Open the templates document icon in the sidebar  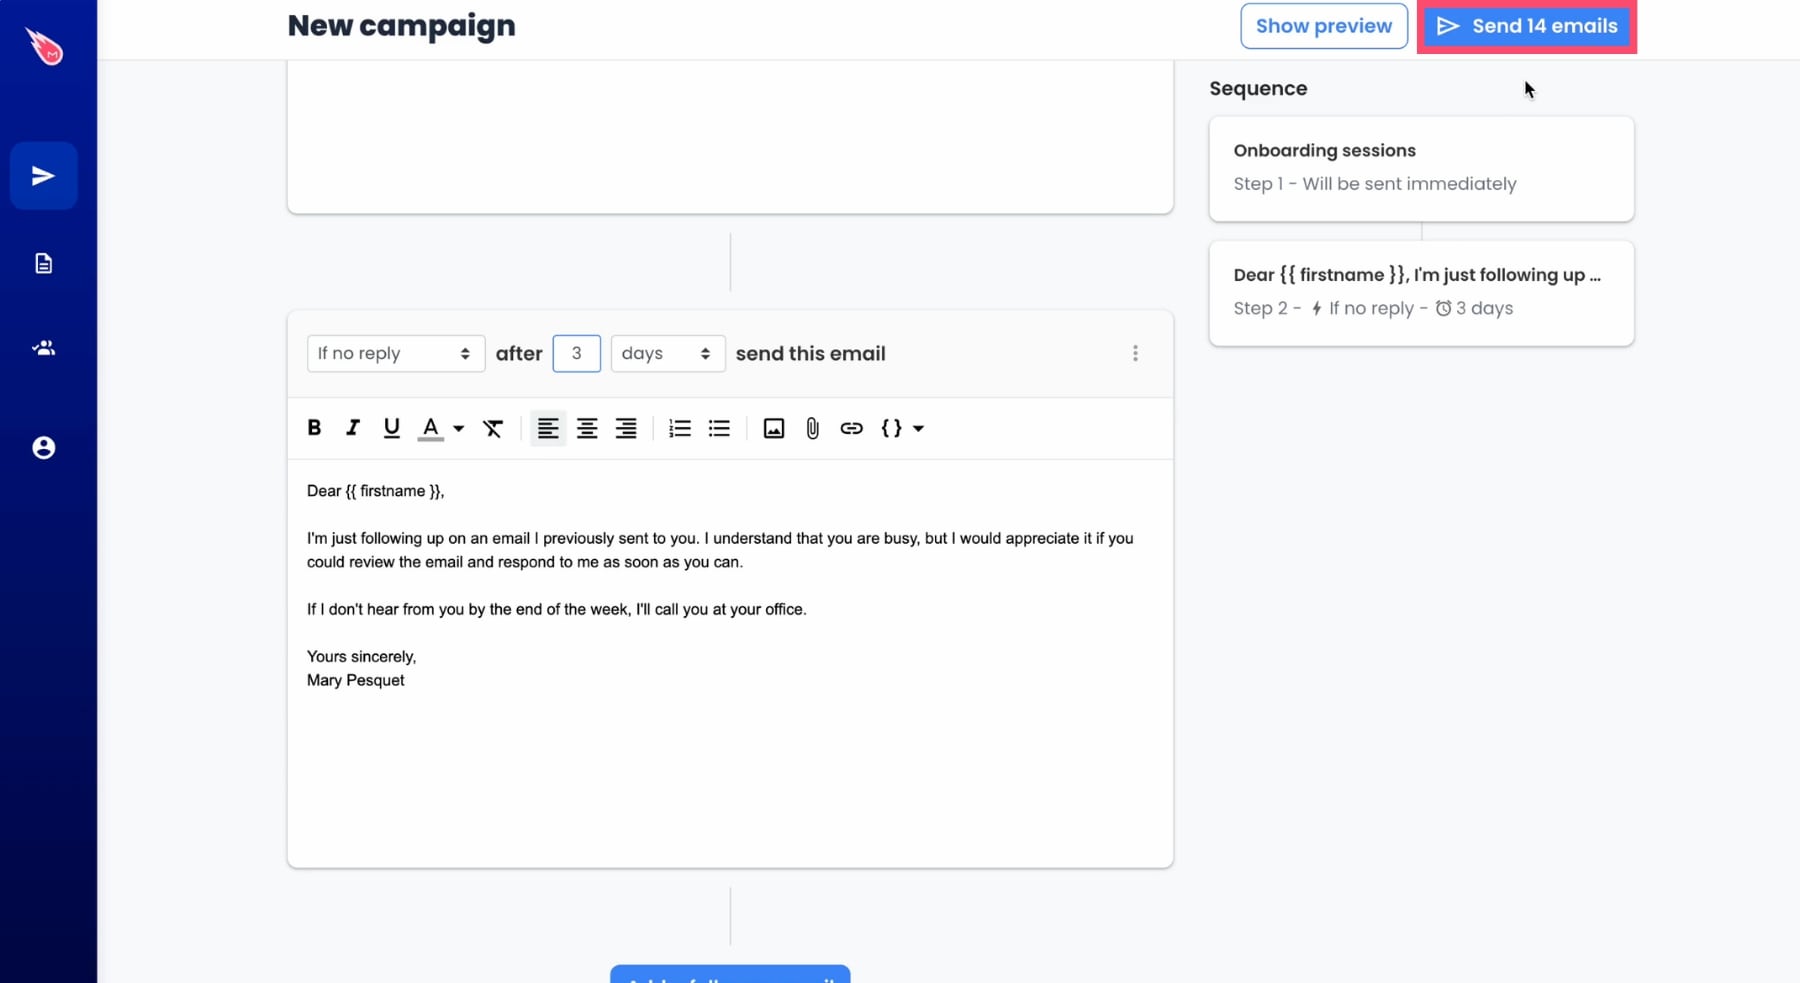click(x=43, y=263)
